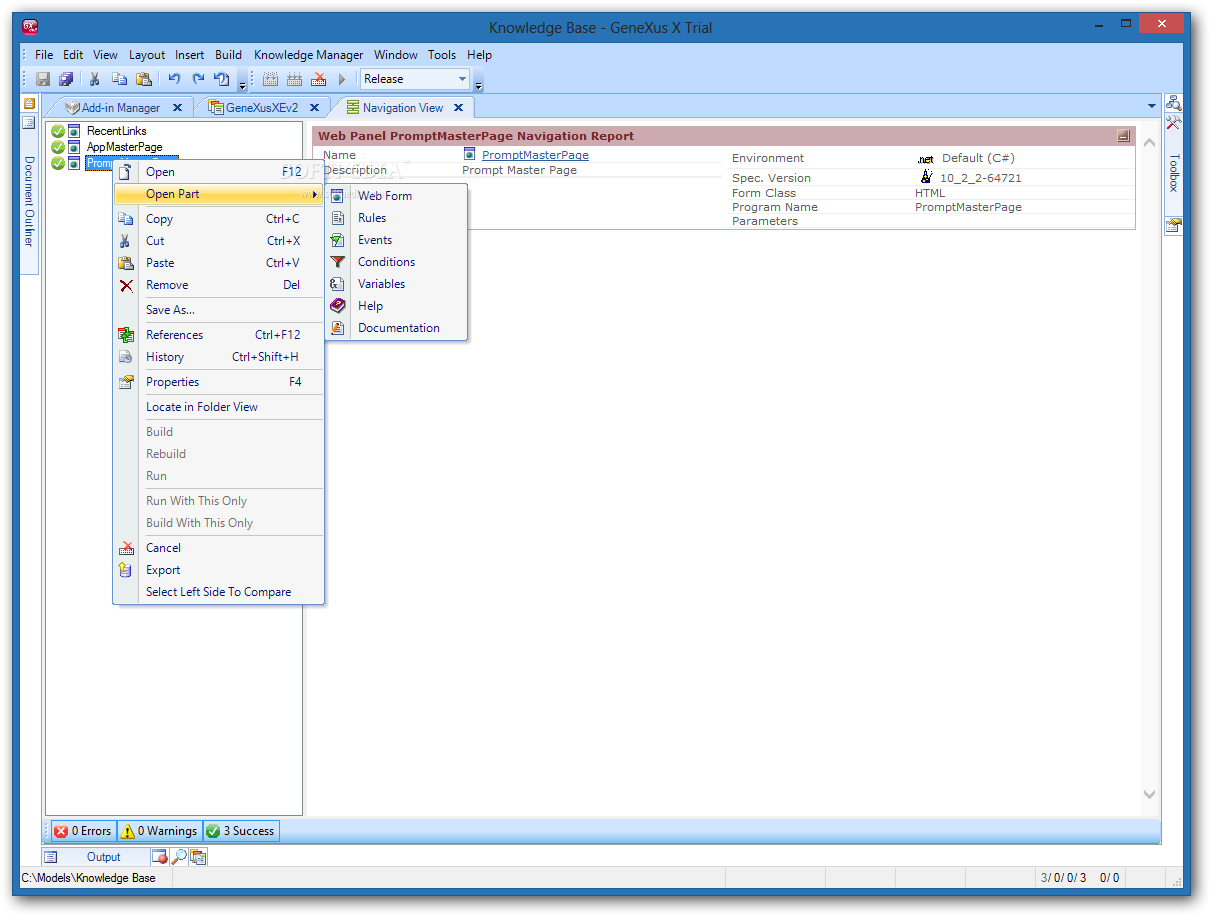Image resolution: width=1211 pixels, height=916 pixels.
Task: Open the File menu
Action: tap(44, 55)
